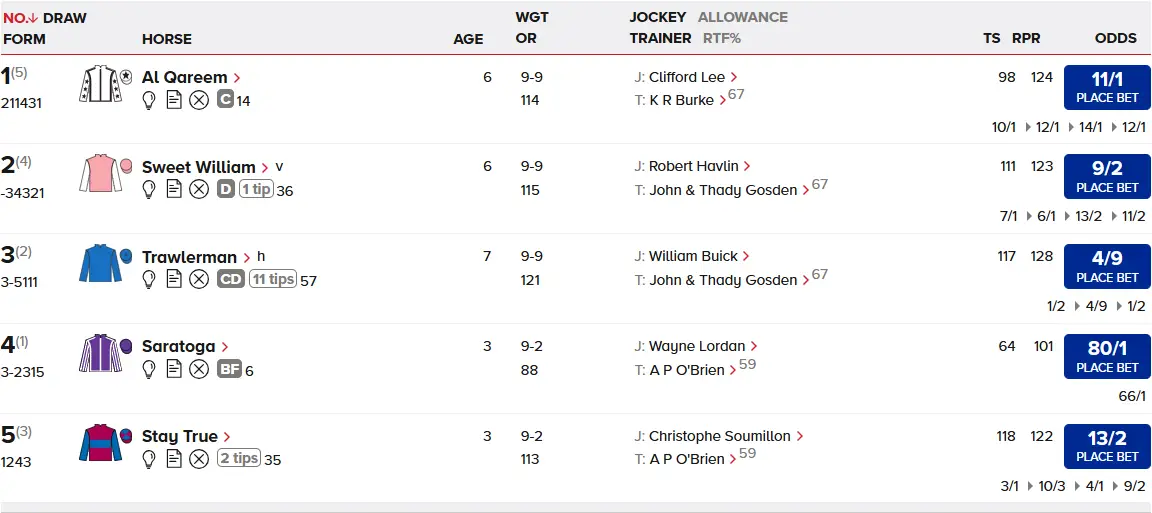Click the lightbulb icon under Al Qareem
The height and width of the screenshot is (513, 1152).
(x=150, y=100)
